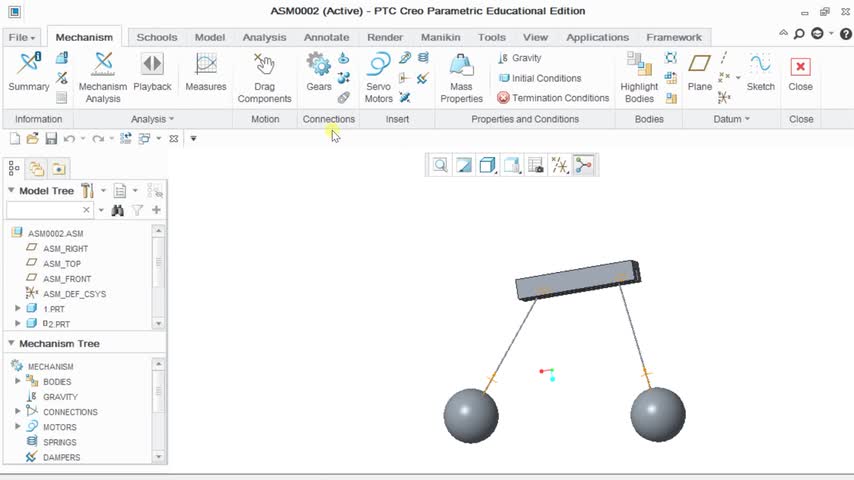Open Model Tree settings hammer icon

tap(87, 191)
